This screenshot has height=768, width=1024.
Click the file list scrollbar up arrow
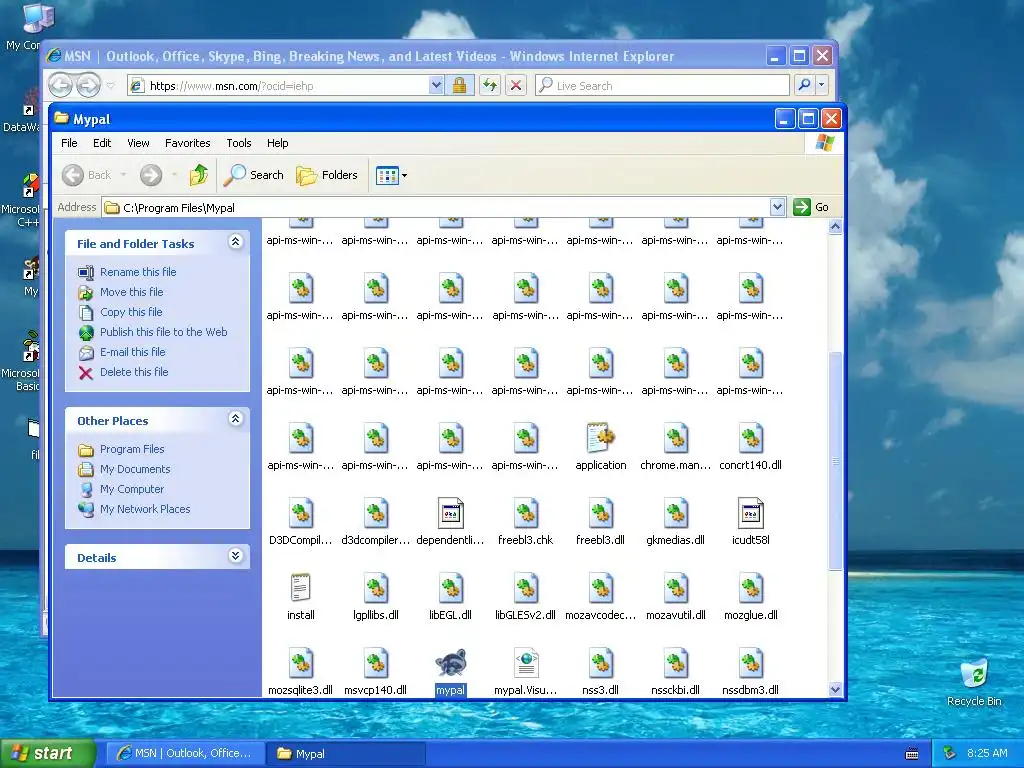pos(835,227)
